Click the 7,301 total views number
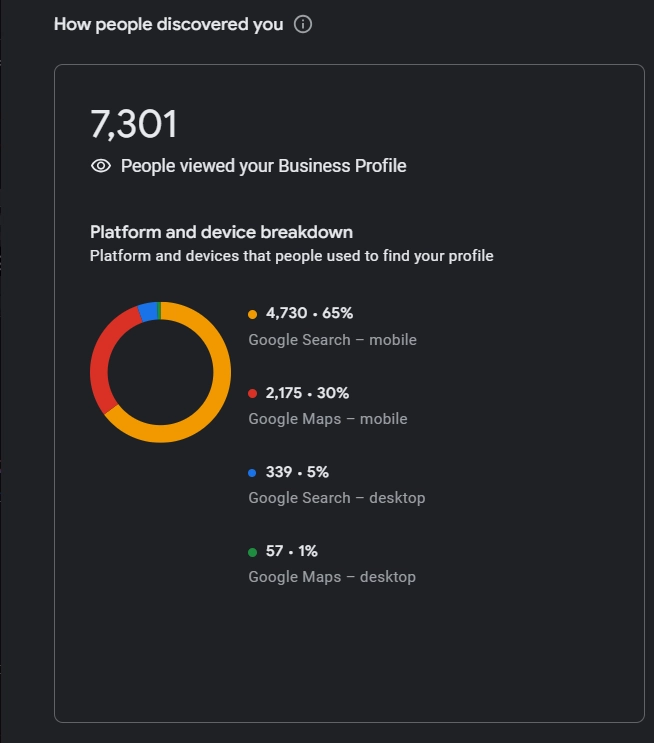The height and width of the screenshot is (743, 654). [x=134, y=125]
